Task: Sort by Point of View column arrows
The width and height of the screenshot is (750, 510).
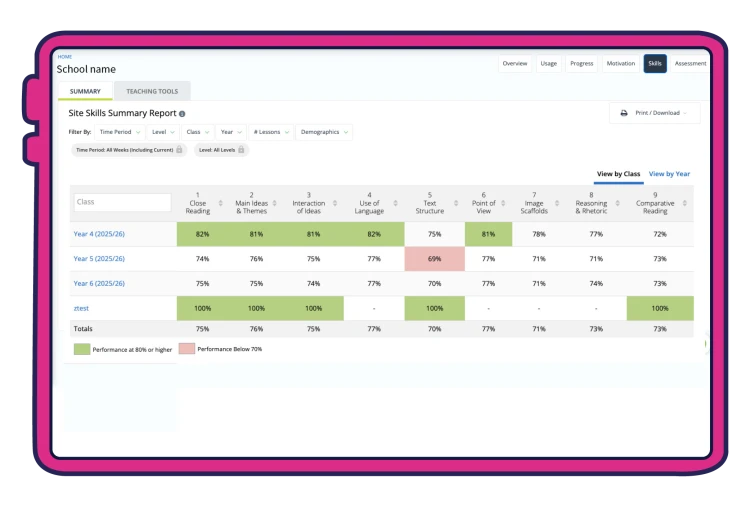Action: 503,203
